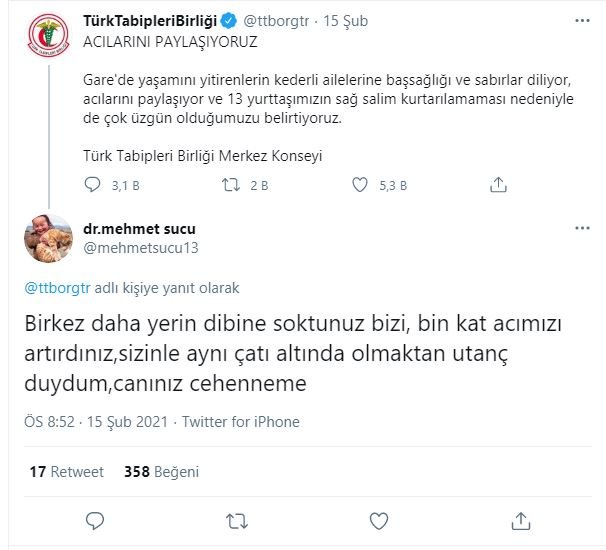Like the TürkTabipleriBirliği tweet
This screenshot has width=606, height=550.
(x=363, y=185)
